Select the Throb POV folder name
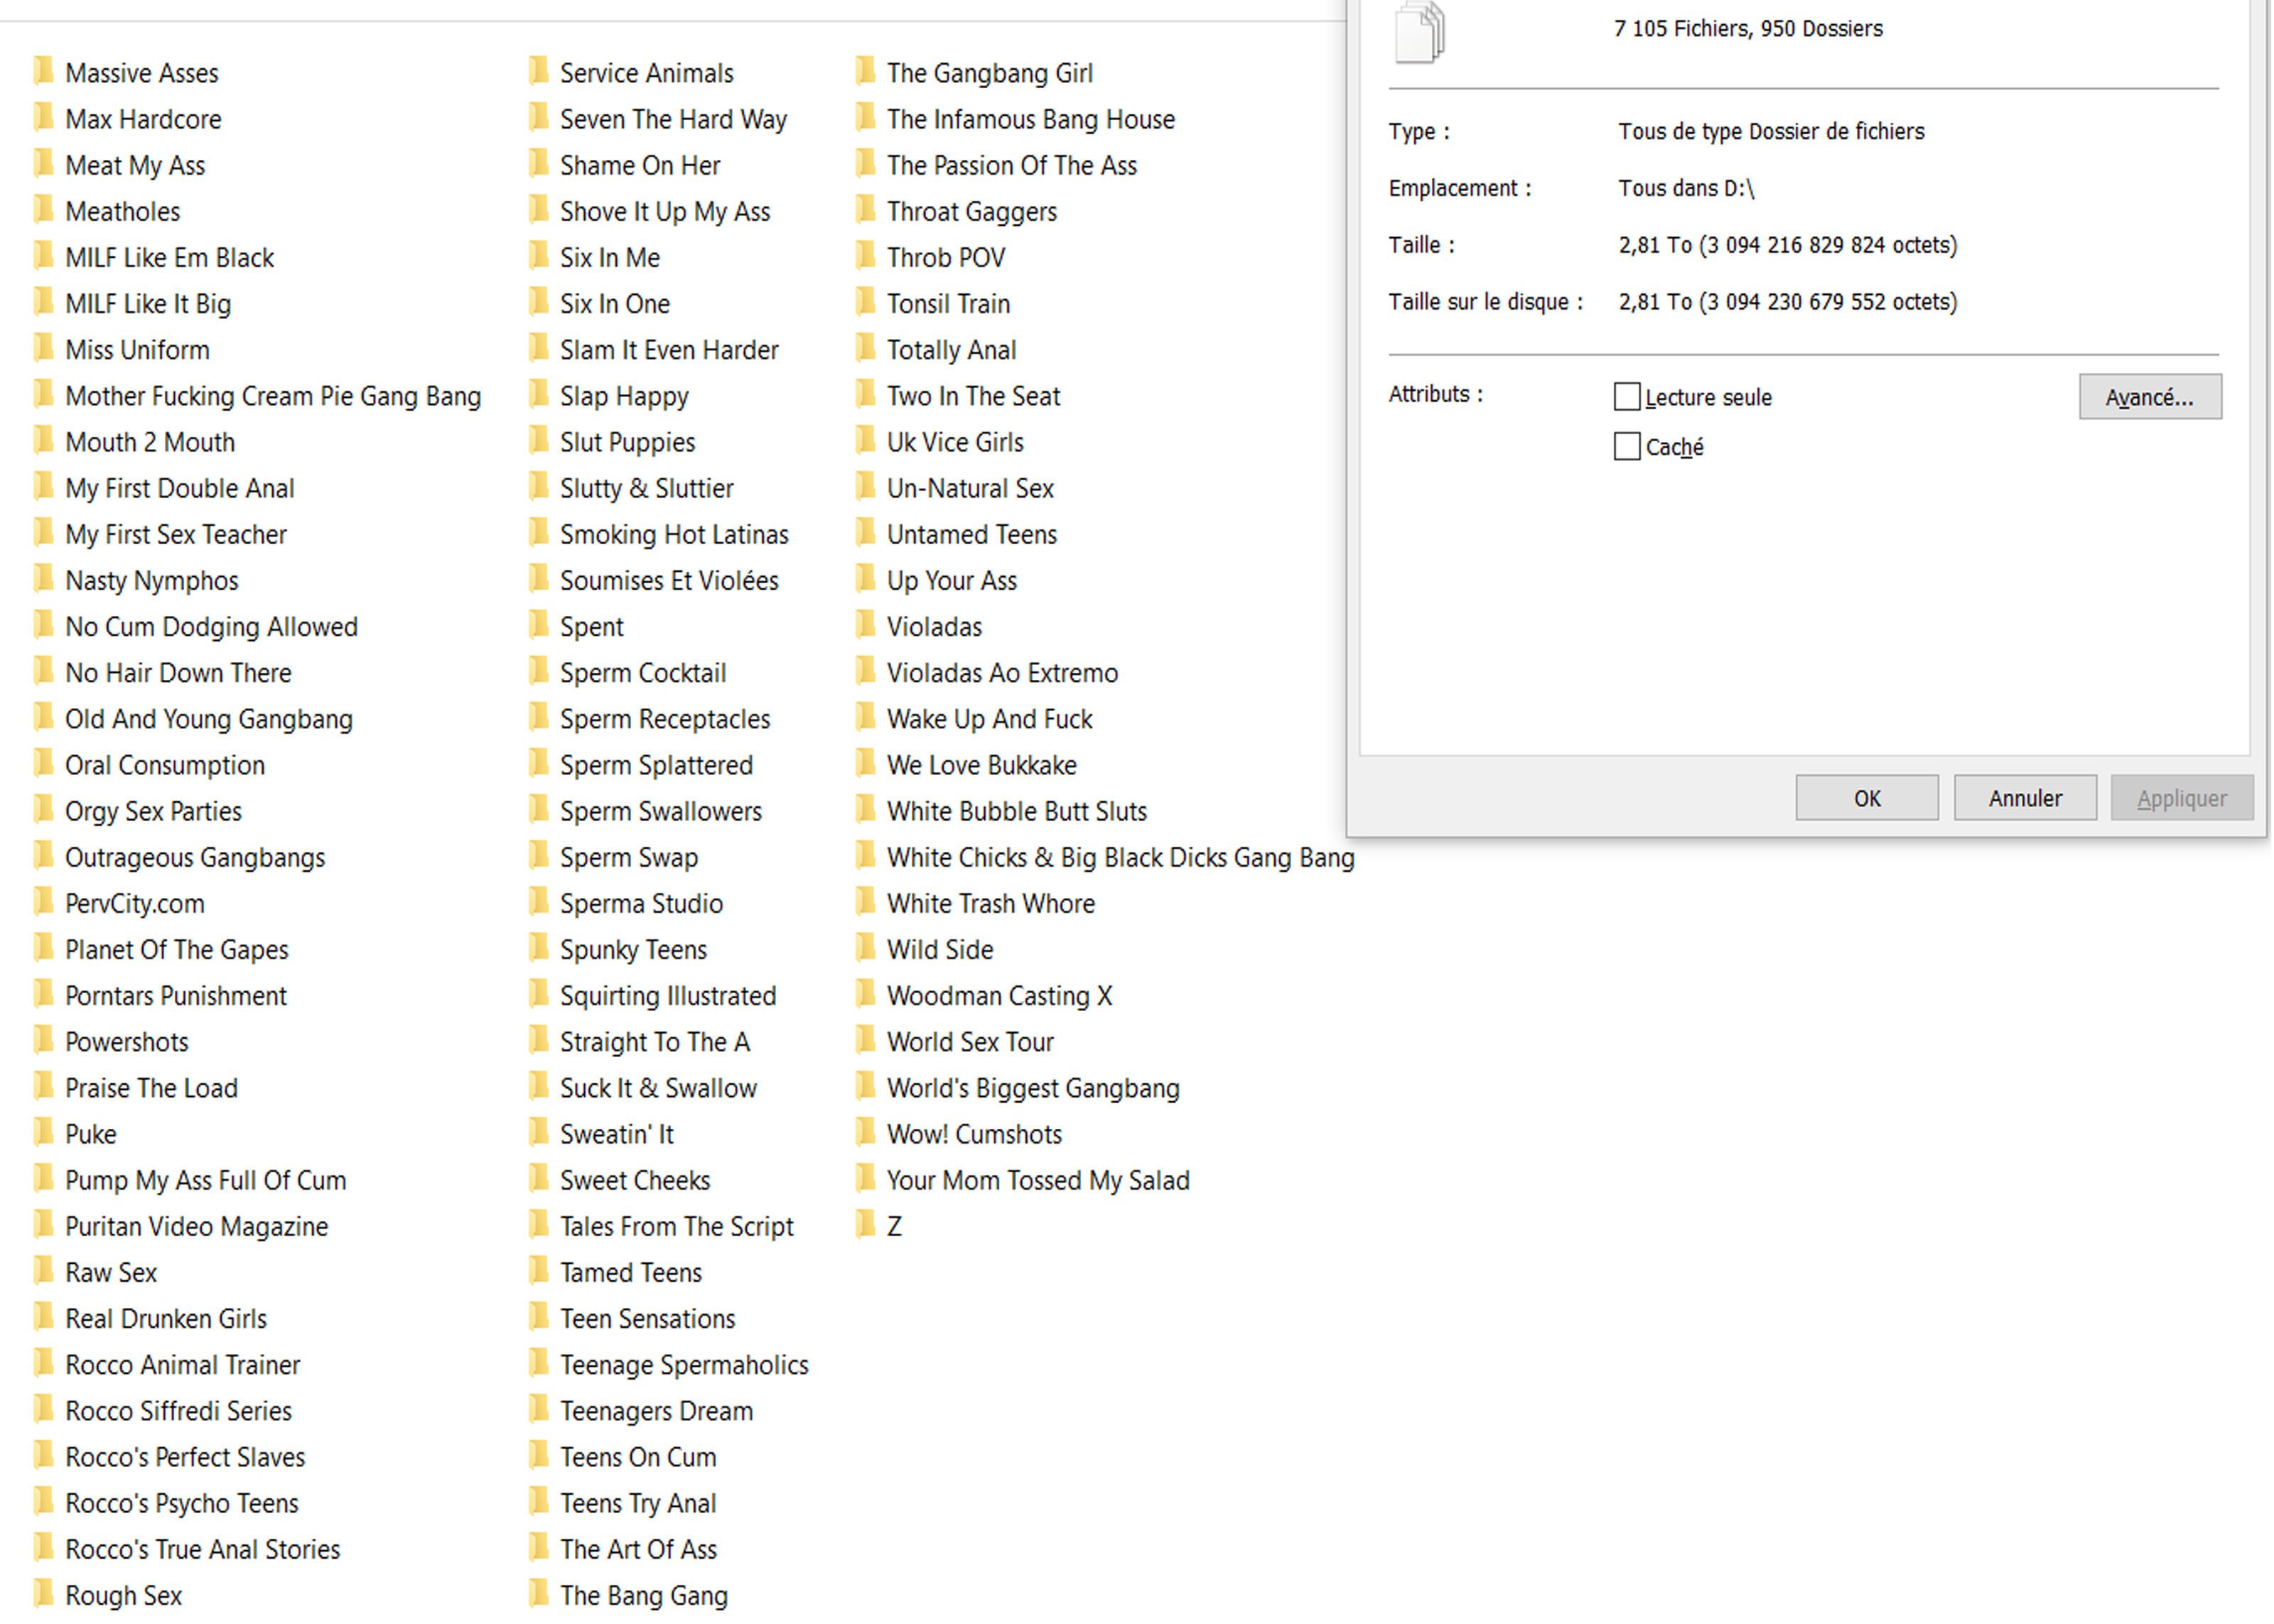 [946, 258]
